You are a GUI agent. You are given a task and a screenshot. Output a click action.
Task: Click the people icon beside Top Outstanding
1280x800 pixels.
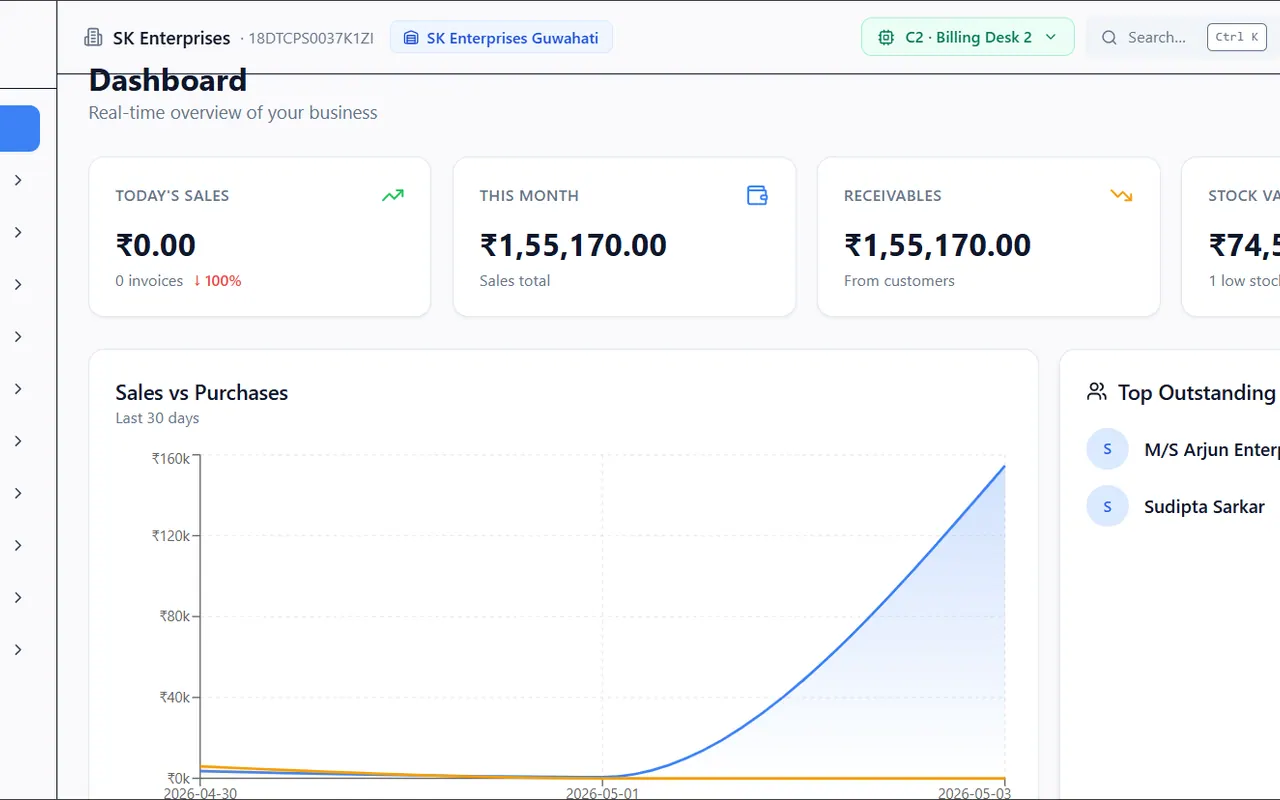(x=1097, y=392)
